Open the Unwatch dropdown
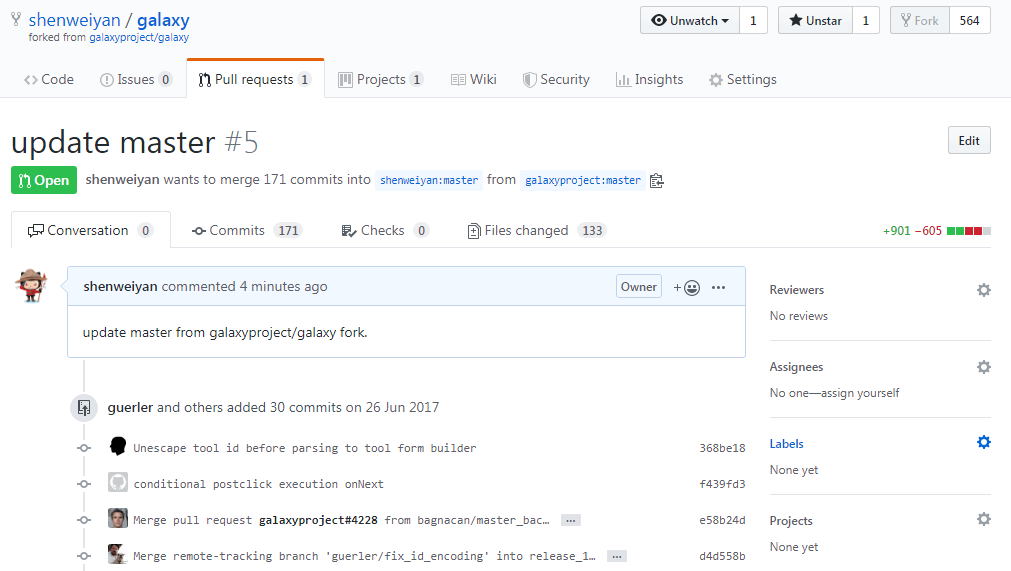 (690, 21)
